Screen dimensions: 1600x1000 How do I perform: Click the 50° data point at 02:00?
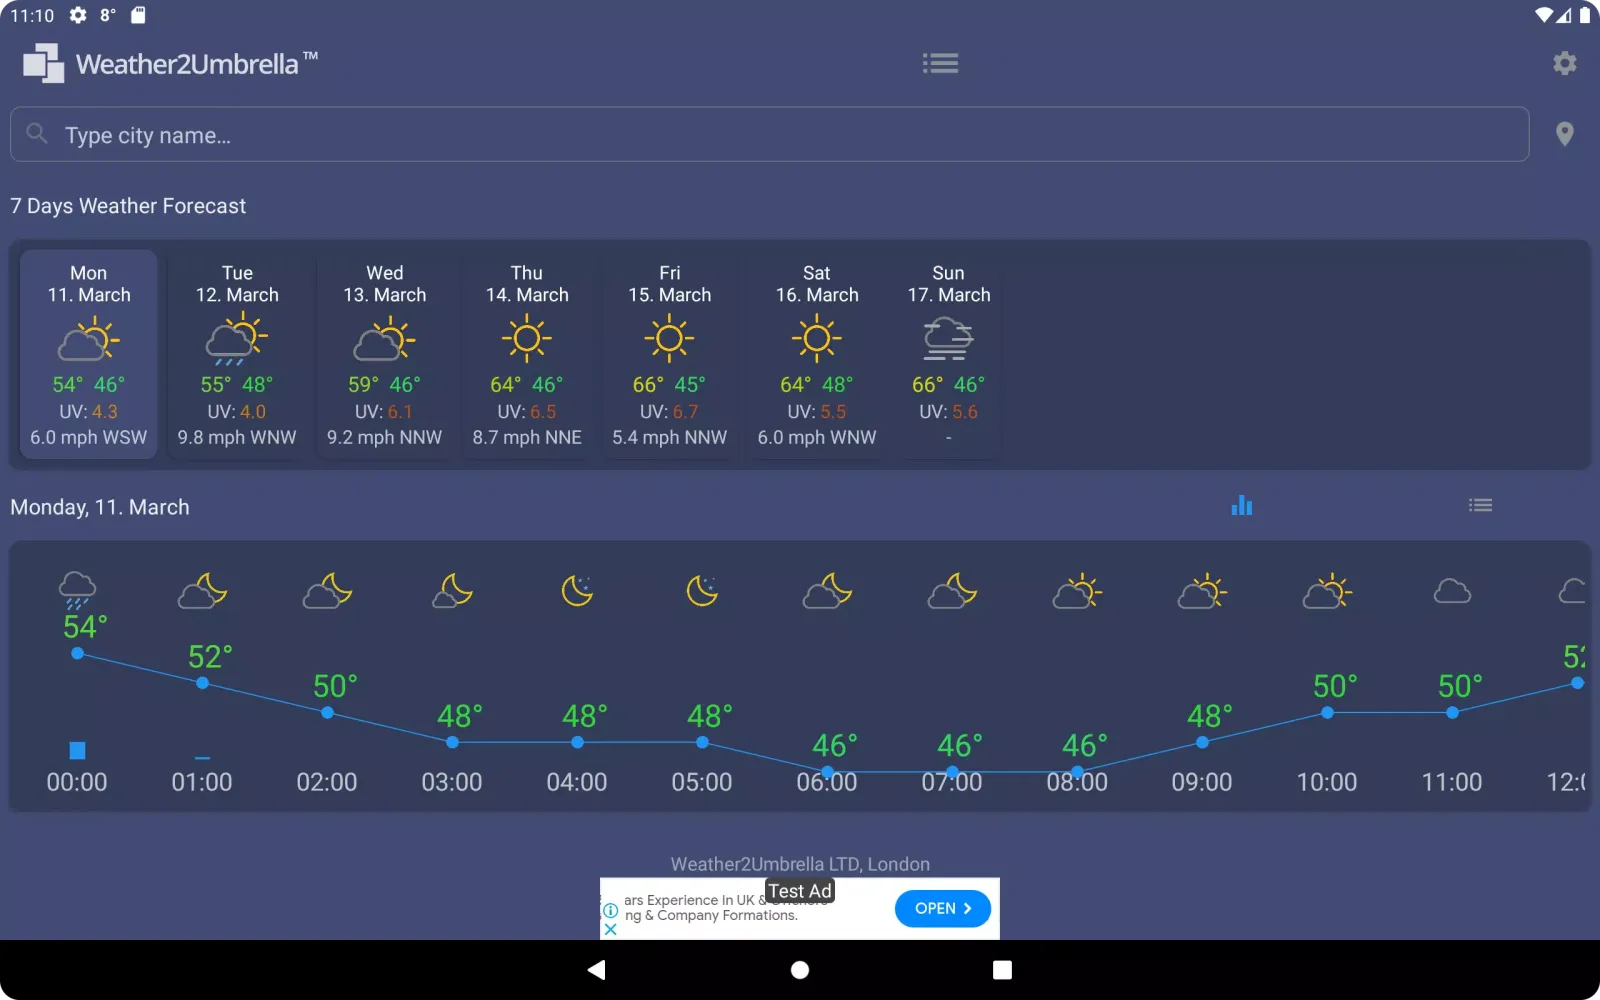tap(327, 713)
